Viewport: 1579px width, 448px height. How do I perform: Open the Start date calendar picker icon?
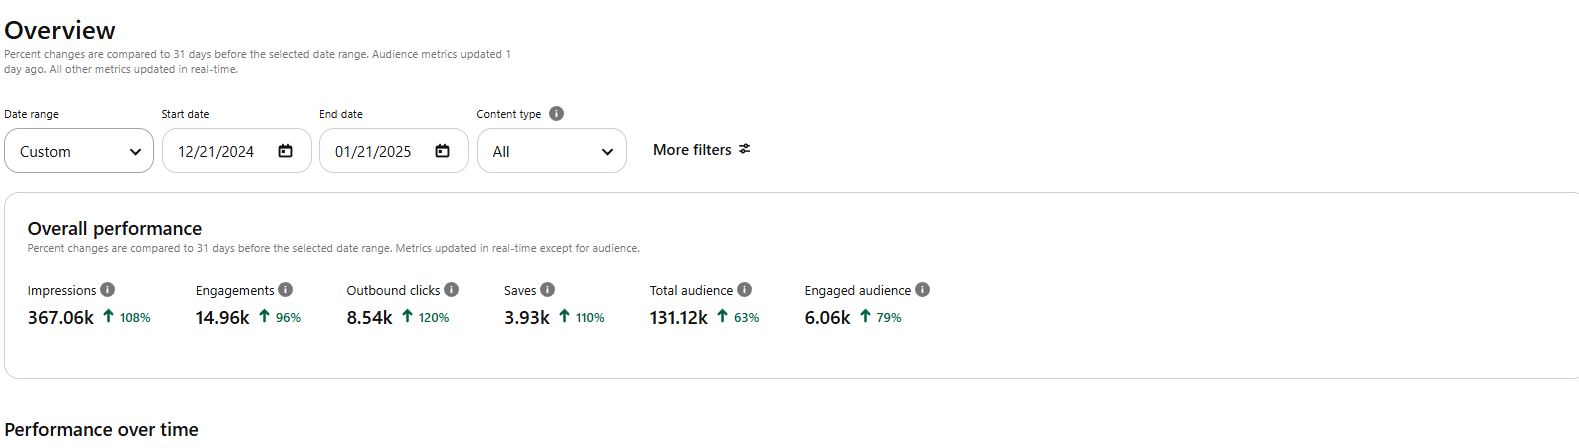tap(286, 151)
